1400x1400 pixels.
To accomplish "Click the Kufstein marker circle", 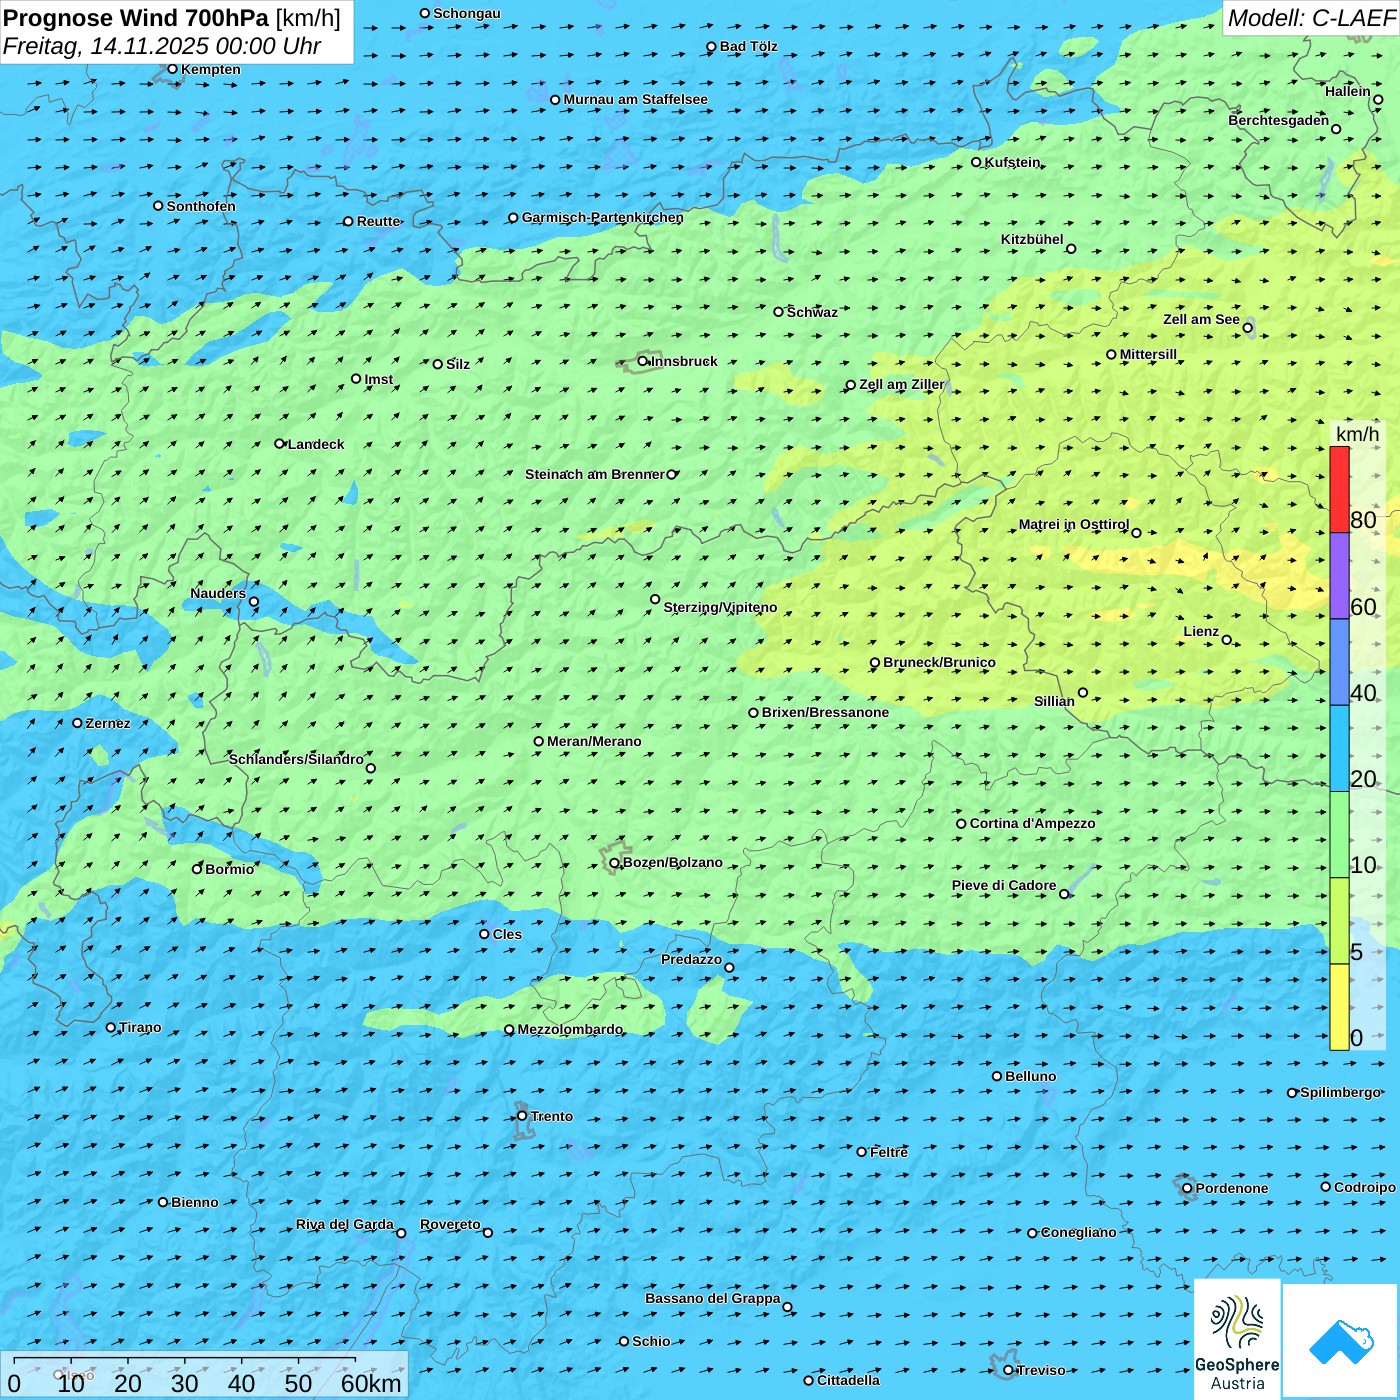I will 977,162.
